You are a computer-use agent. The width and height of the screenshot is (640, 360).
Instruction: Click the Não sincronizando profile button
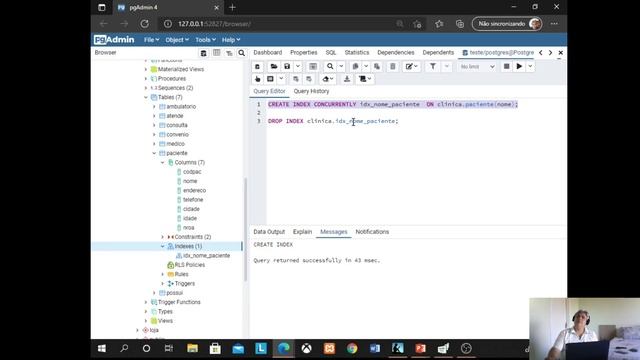(x=507, y=24)
